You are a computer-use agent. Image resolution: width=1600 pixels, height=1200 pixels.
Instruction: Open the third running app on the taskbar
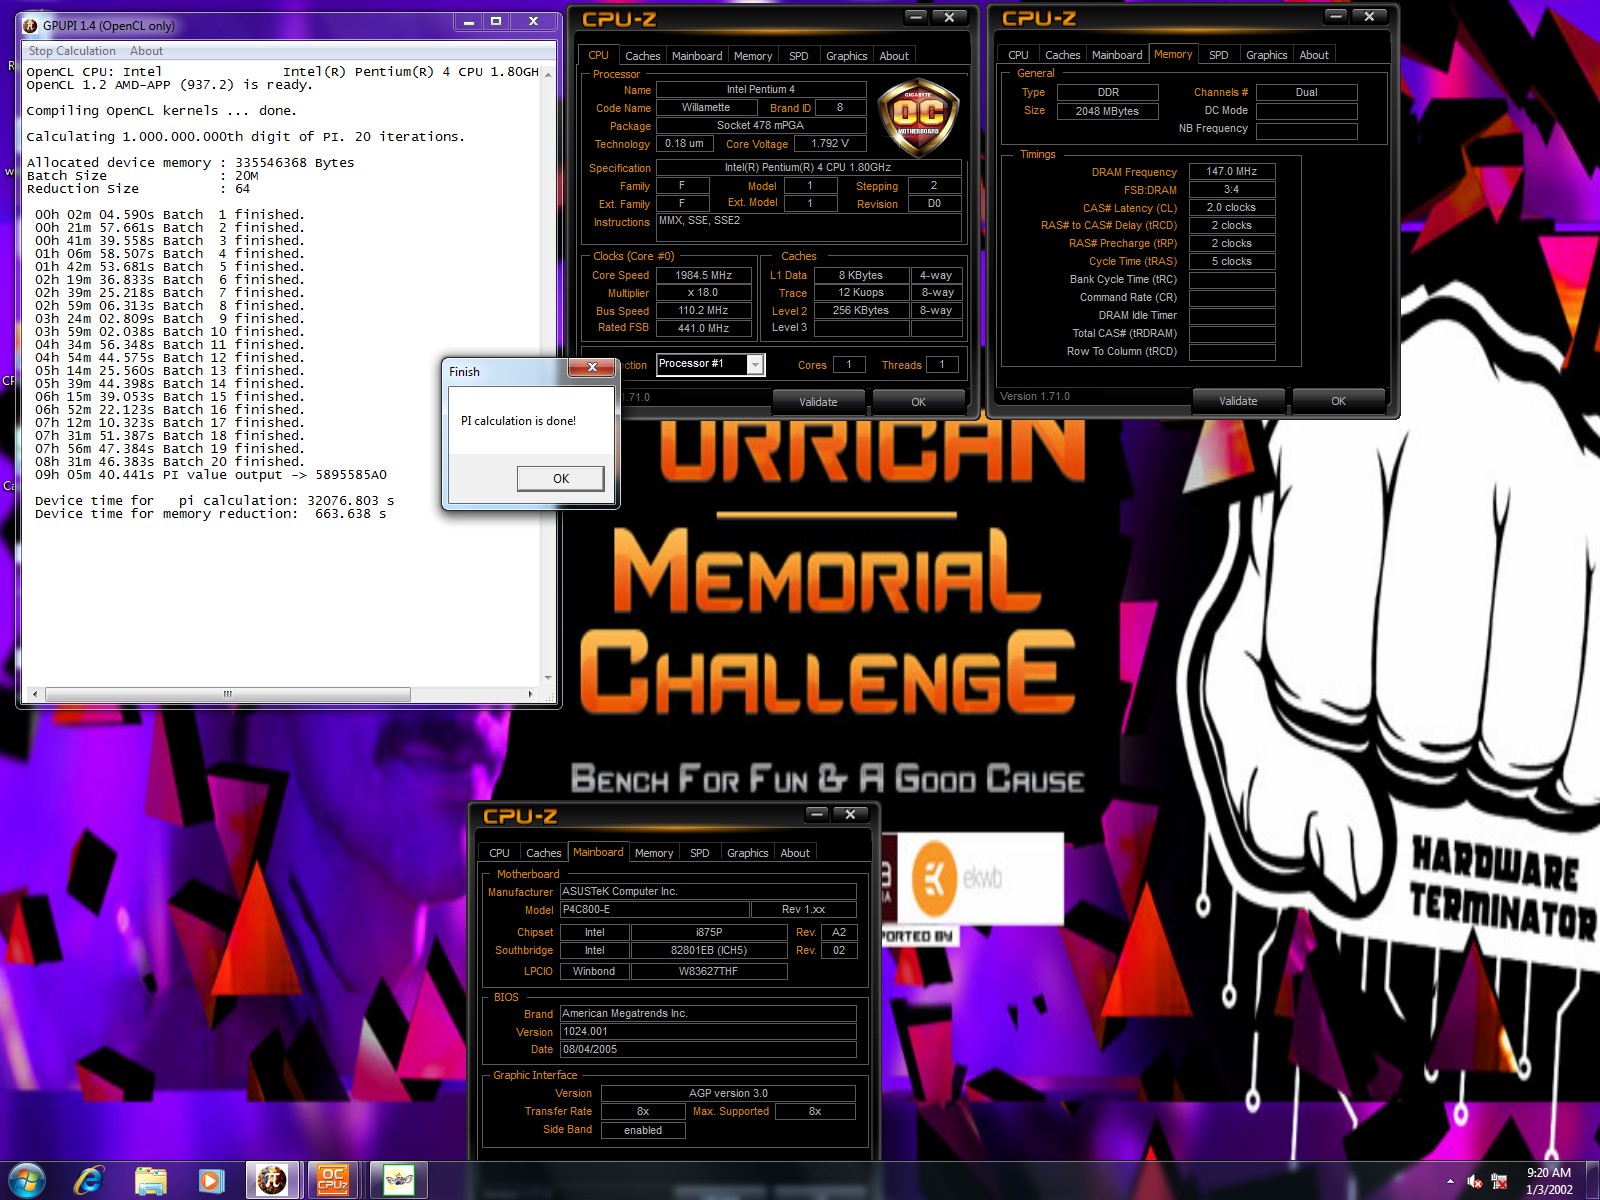click(398, 1180)
